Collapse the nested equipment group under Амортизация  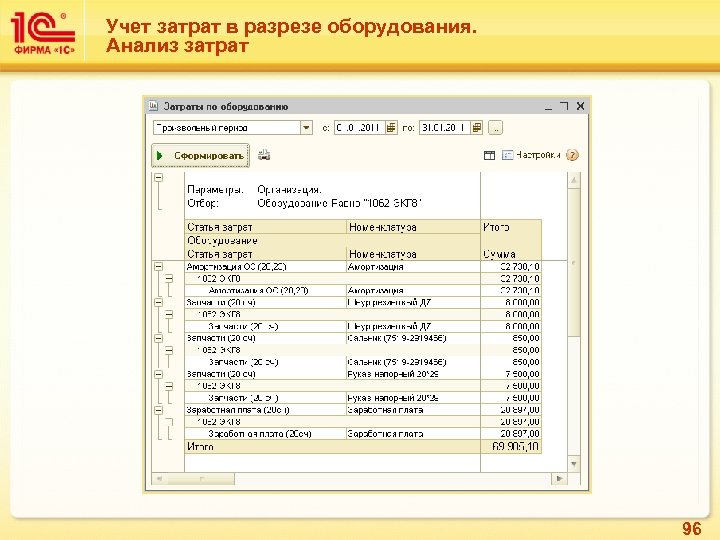pos(169,279)
